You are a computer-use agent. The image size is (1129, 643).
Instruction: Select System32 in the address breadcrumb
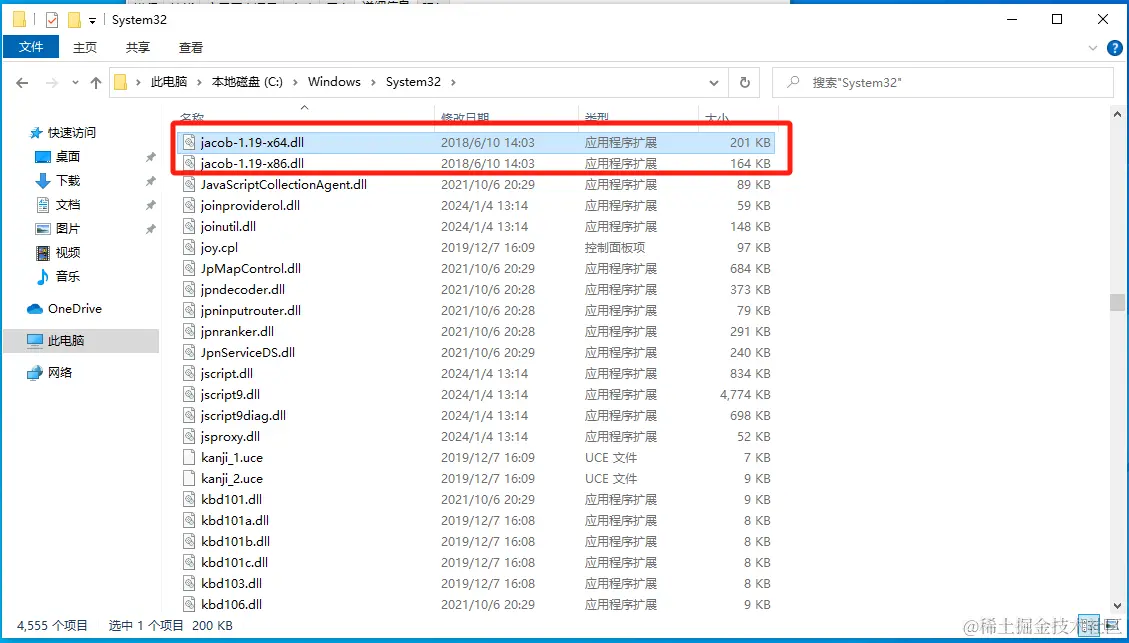pyautogui.click(x=413, y=82)
